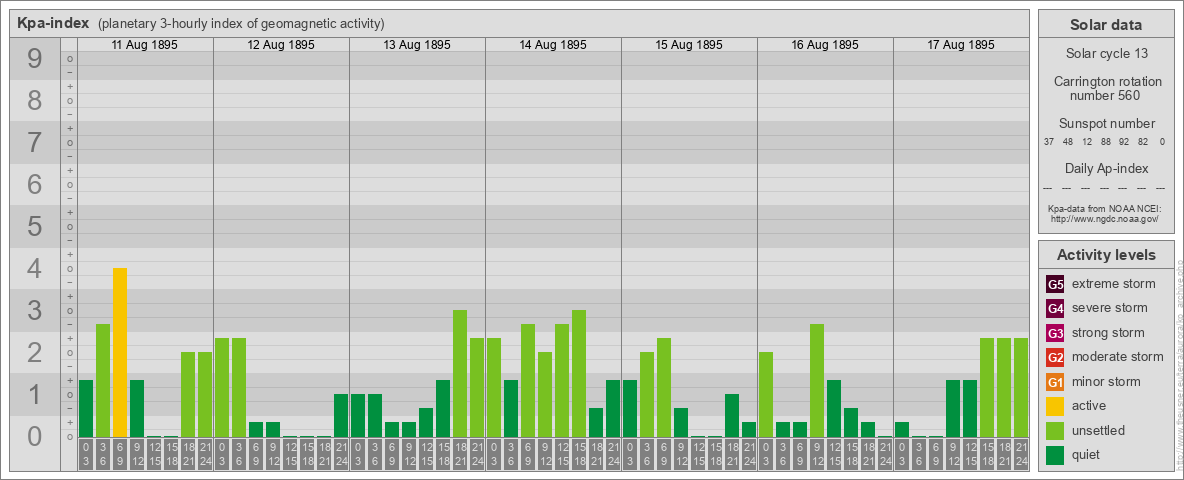Click the 'moderate storm' legend label

(x=1118, y=357)
